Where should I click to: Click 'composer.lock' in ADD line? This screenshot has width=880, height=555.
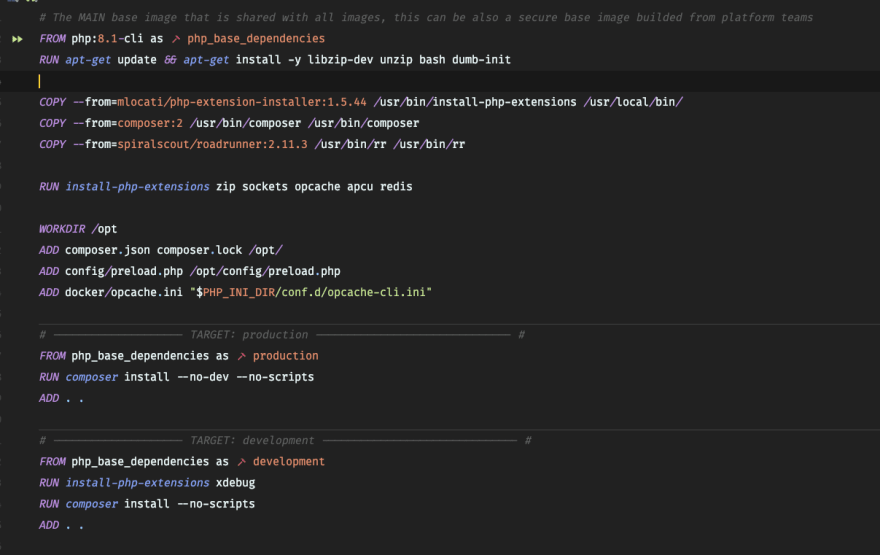(199, 250)
